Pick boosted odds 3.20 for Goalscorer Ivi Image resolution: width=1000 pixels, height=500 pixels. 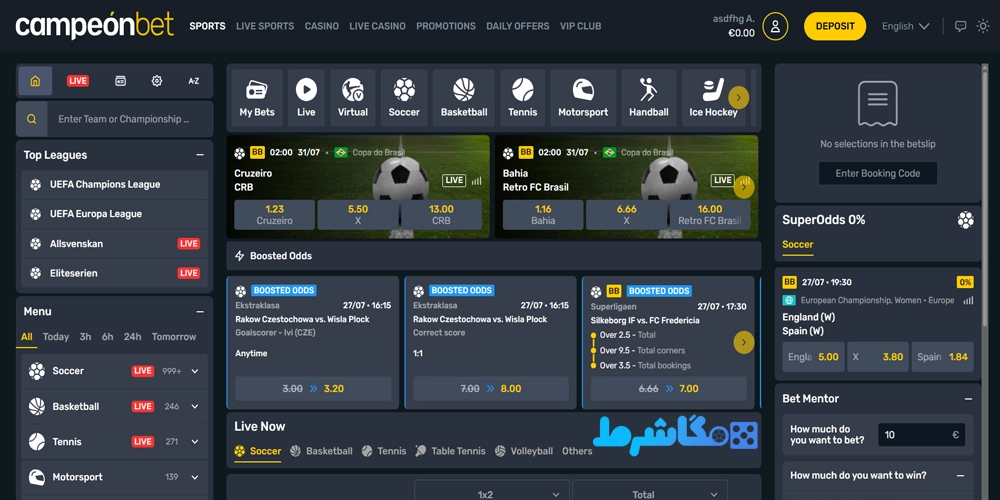coord(313,388)
